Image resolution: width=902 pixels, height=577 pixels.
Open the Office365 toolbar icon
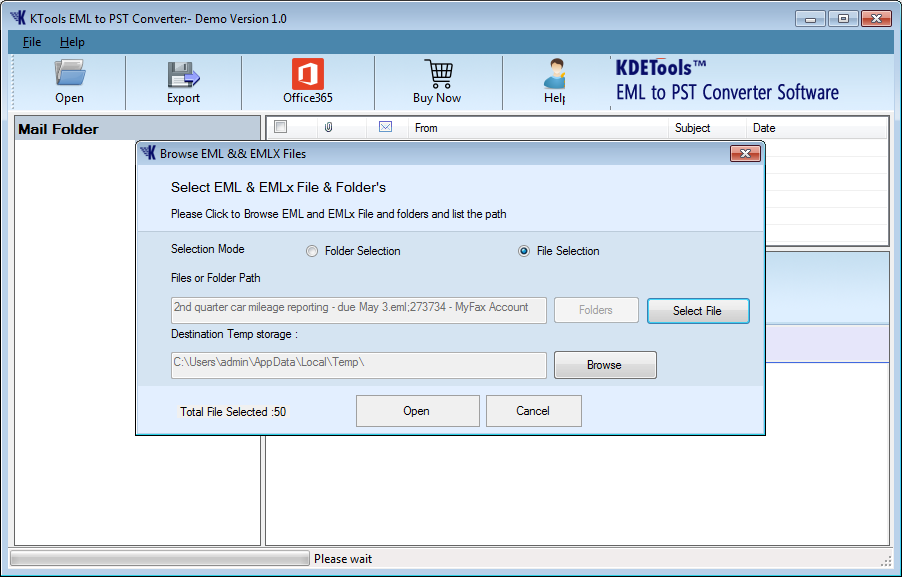307,74
